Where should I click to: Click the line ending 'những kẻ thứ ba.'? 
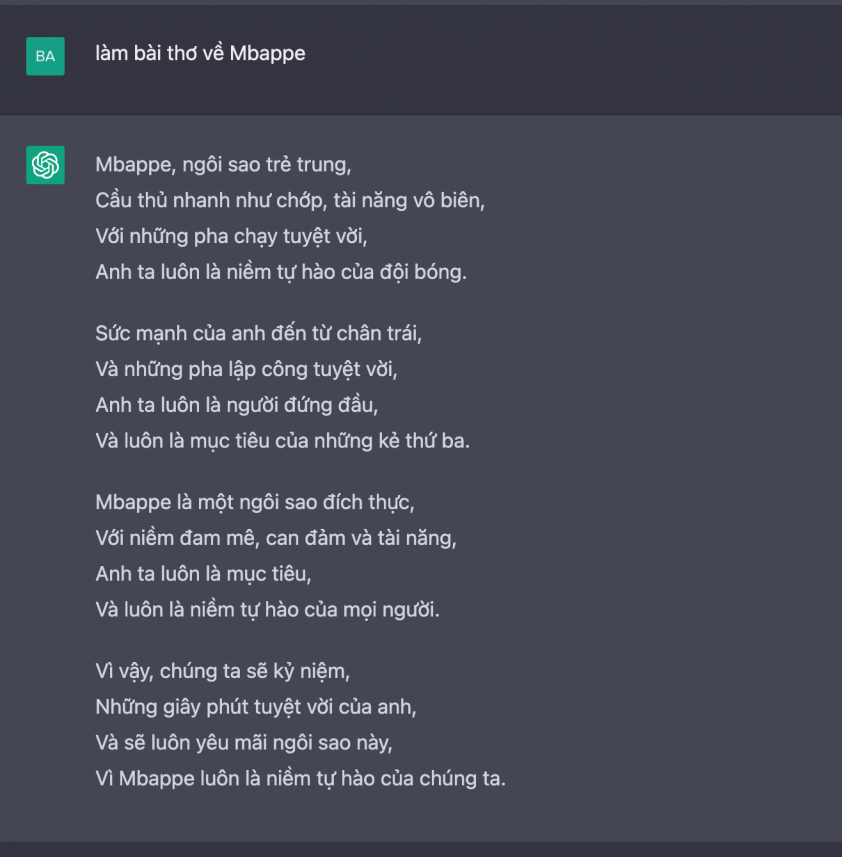[x=282, y=441]
